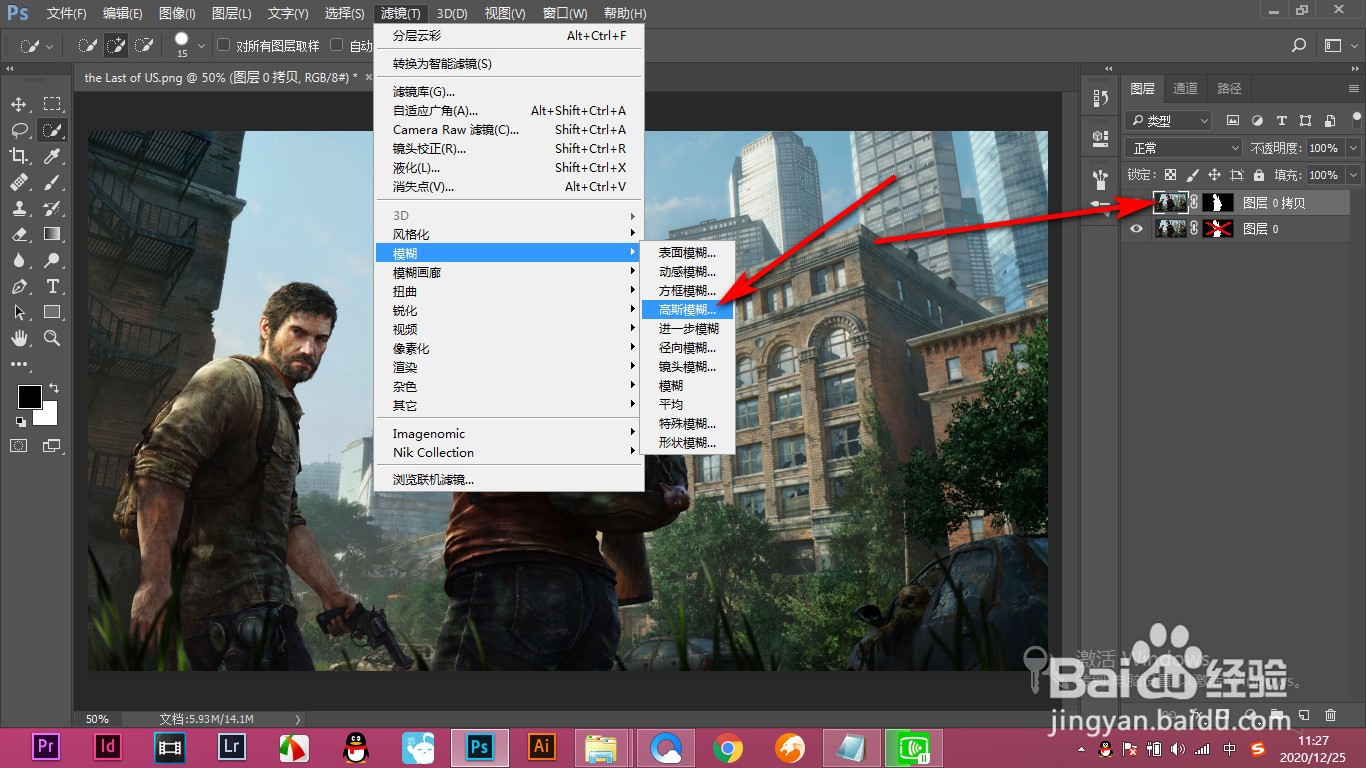Select the Hand tool
Viewport: 1366px width, 768px height.
19,338
